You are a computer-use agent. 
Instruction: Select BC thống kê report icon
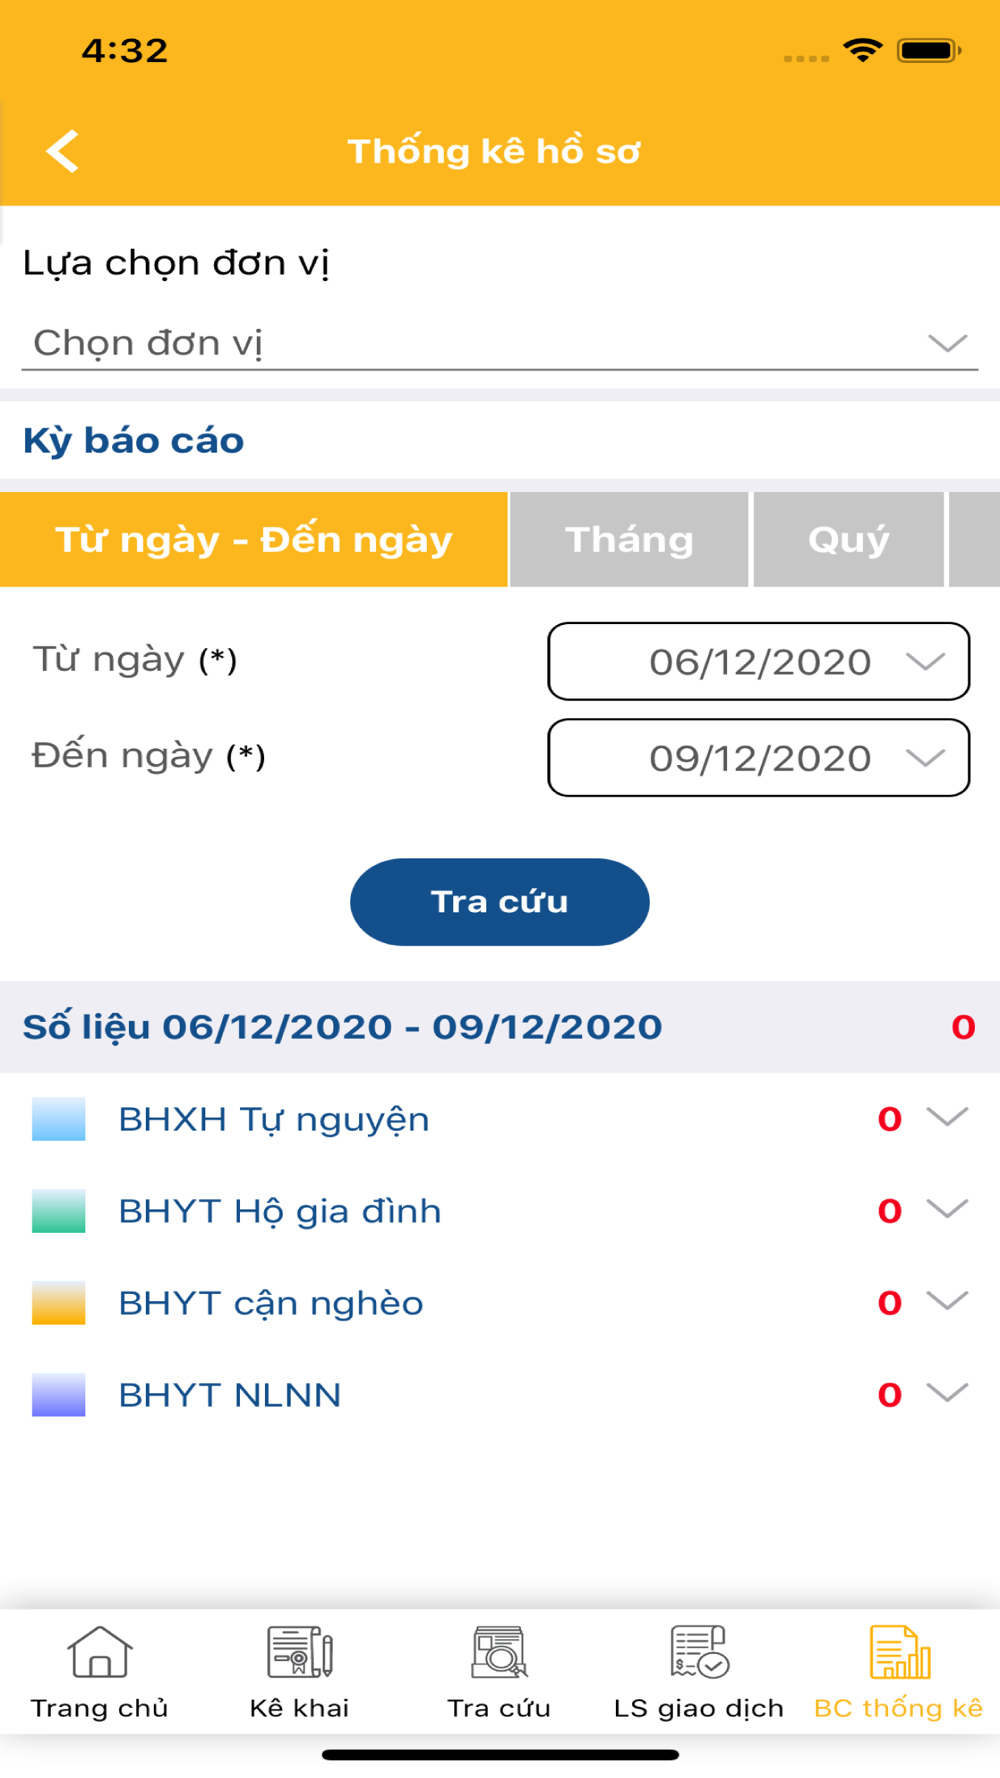(x=899, y=1652)
